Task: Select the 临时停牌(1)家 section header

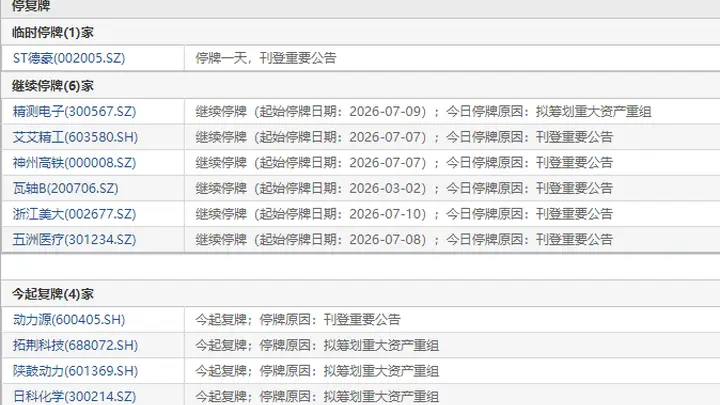Action: tap(53, 33)
